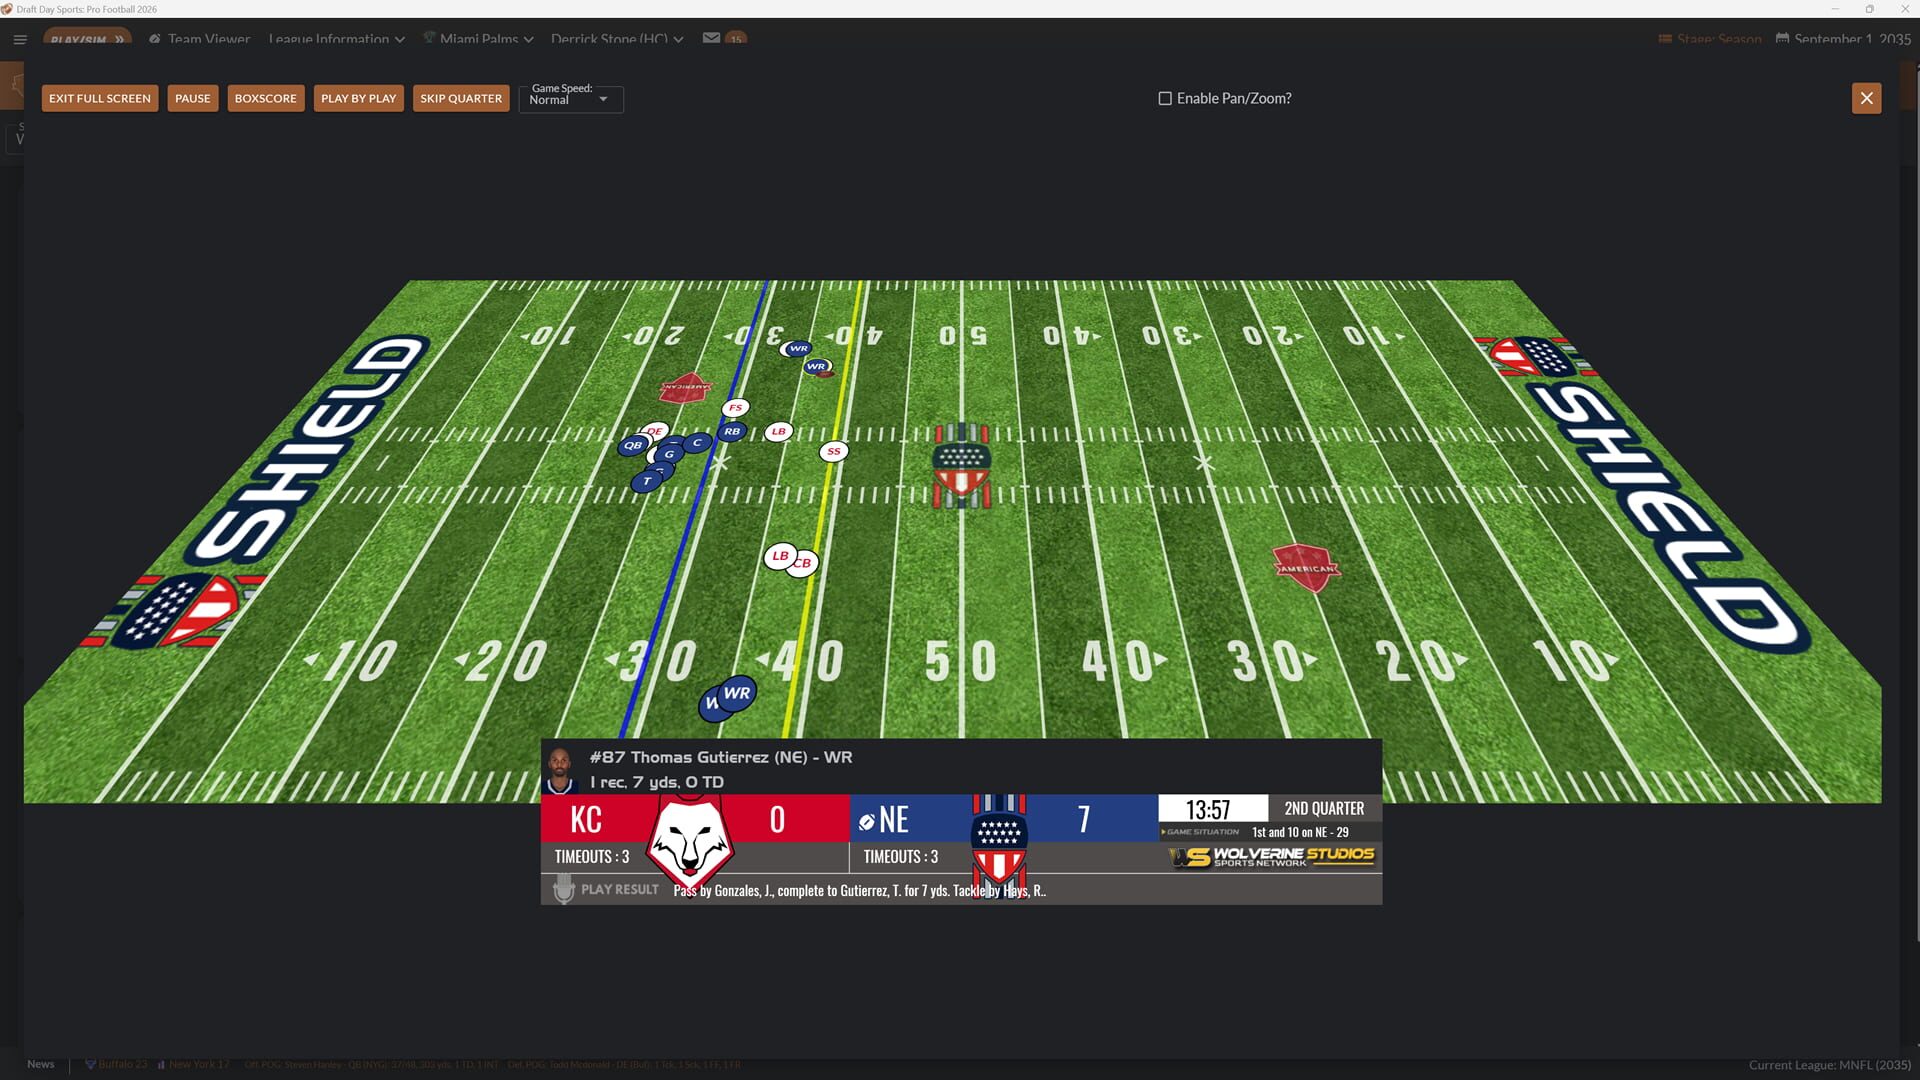The image size is (1920, 1080).
Task: Click the hamburger menu icon
Action: [20, 39]
